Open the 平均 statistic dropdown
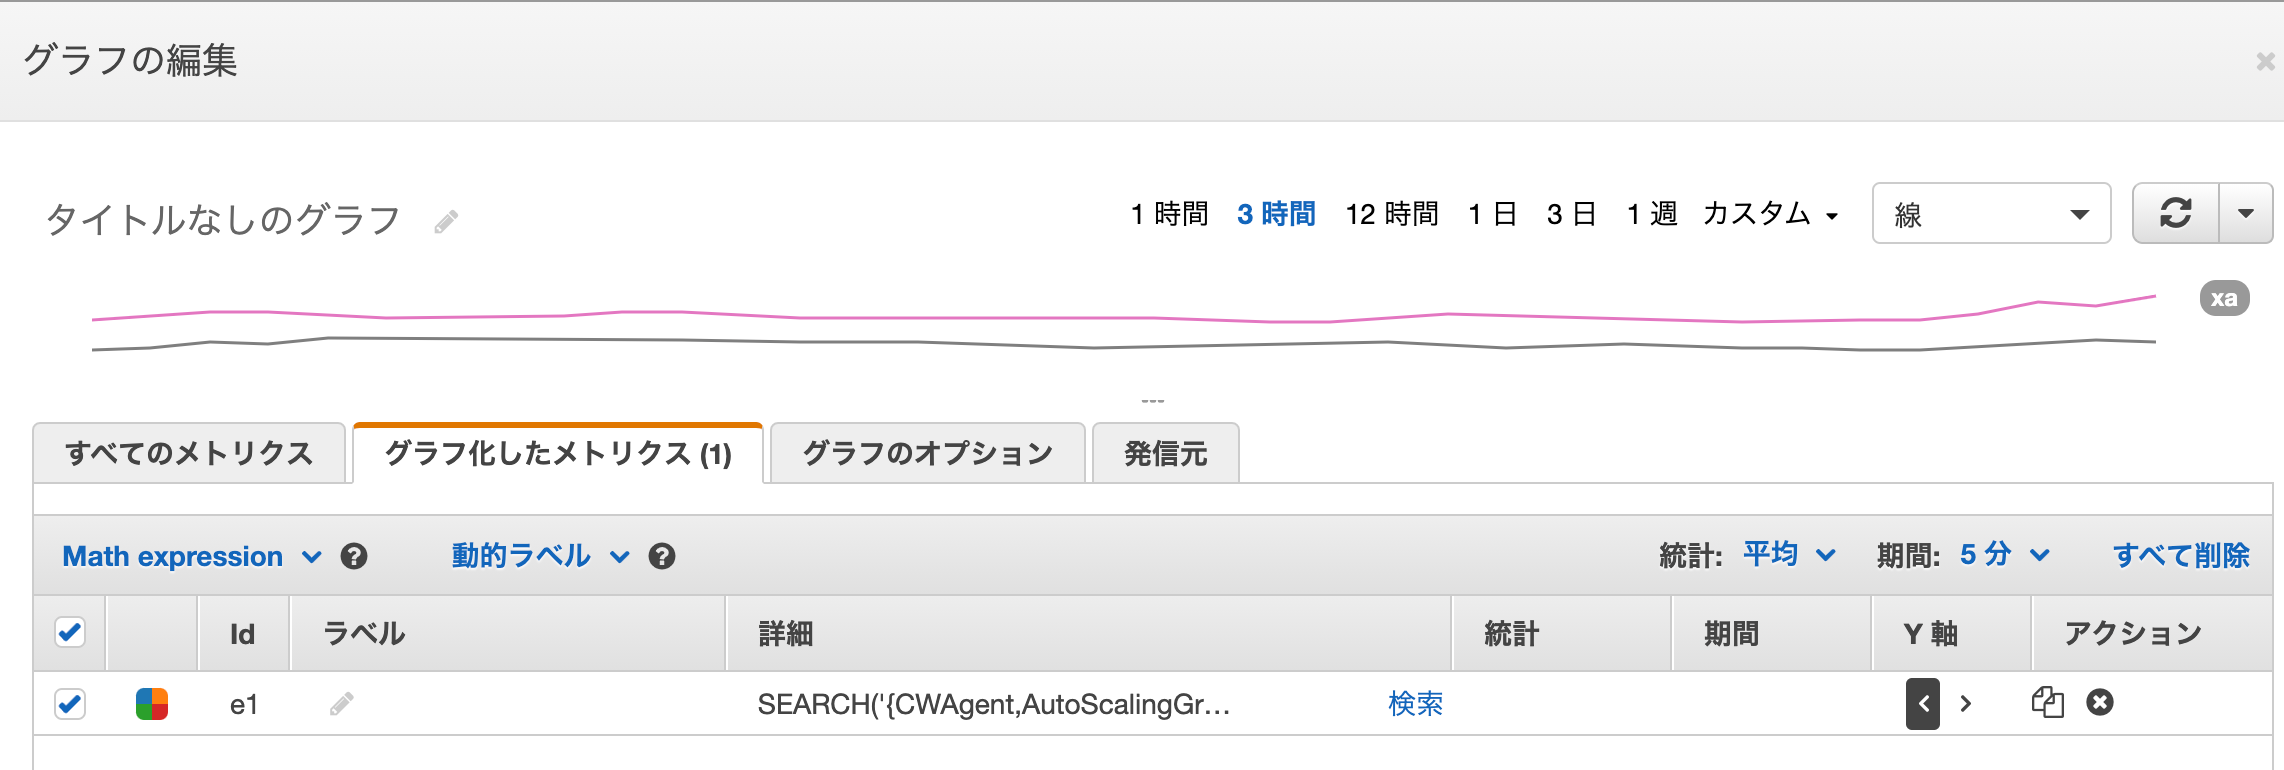Screen dimensions: 2284x770 pyautogui.click(x=1789, y=555)
